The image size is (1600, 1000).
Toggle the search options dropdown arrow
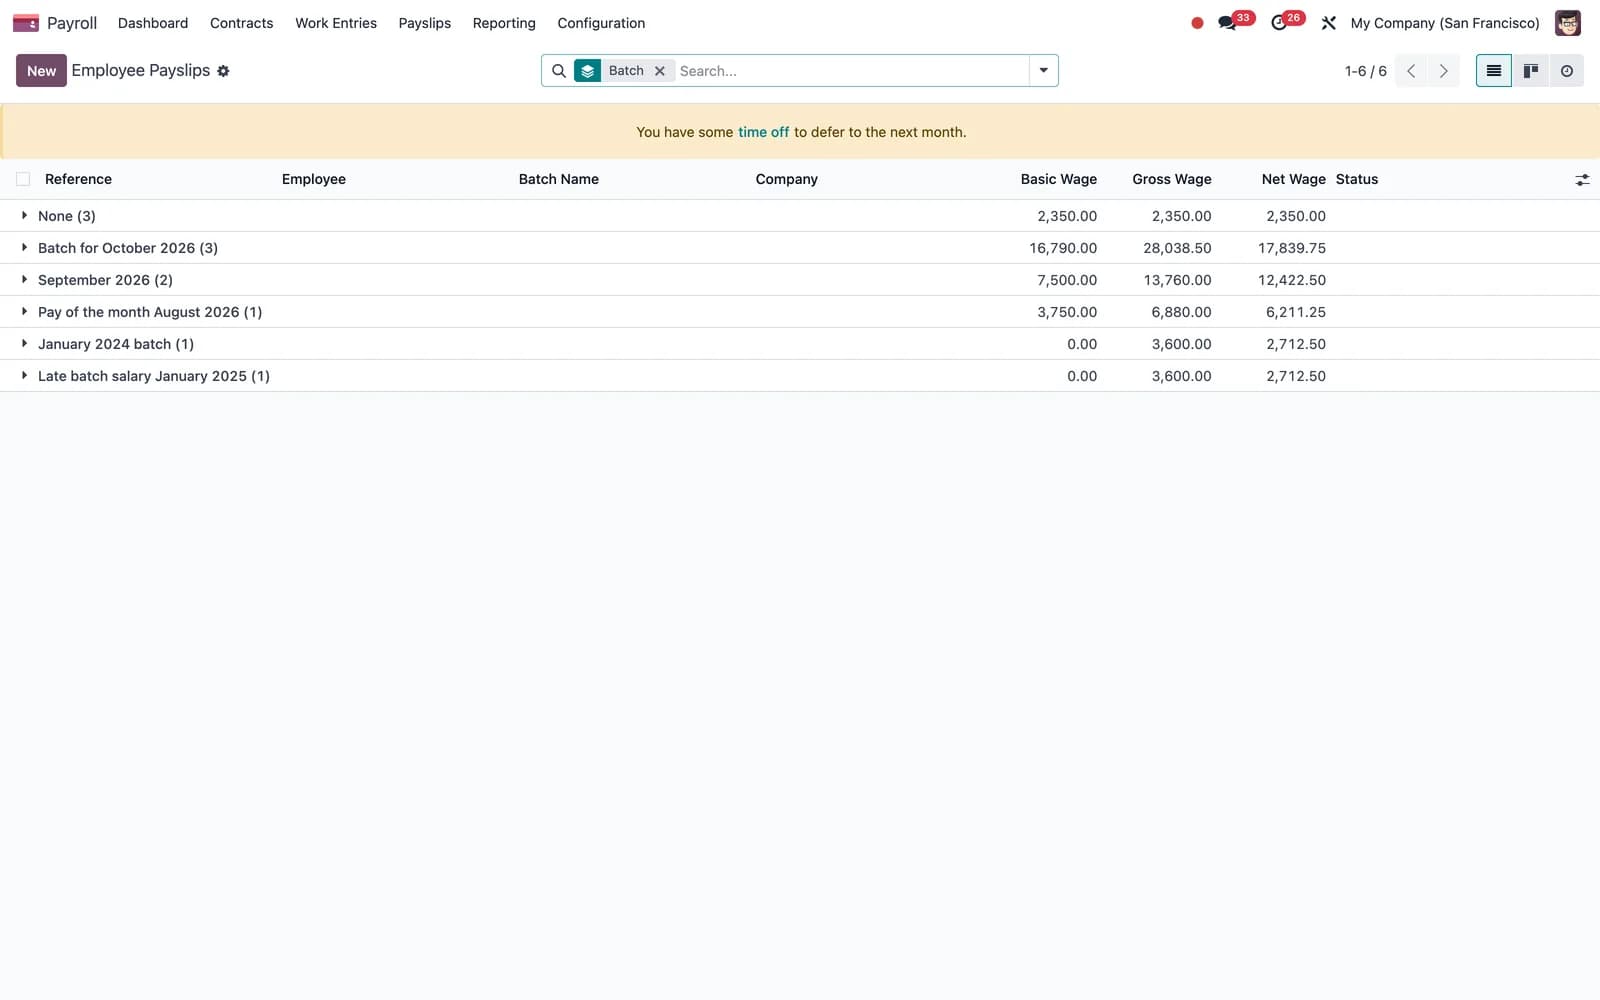coord(1043,71)
